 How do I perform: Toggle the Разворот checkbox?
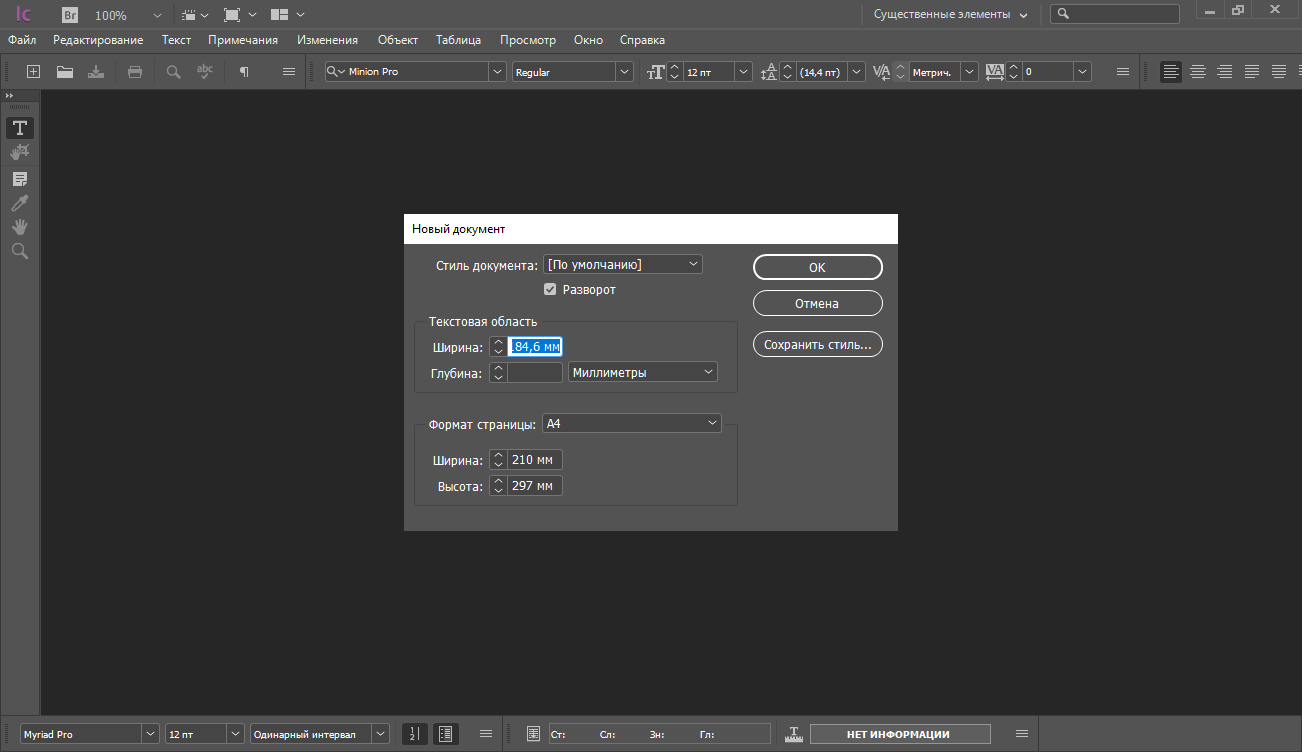click(x=550, y=290)
